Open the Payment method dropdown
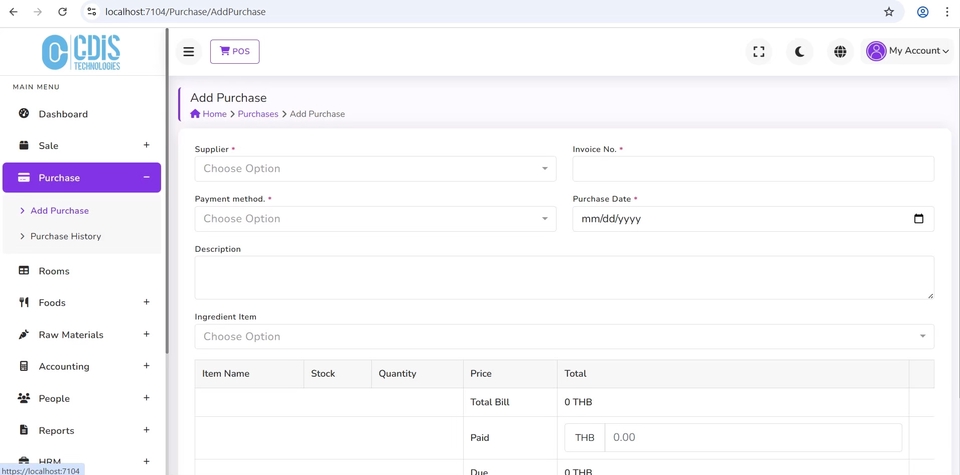960x475 pixels. pos(375,219)
